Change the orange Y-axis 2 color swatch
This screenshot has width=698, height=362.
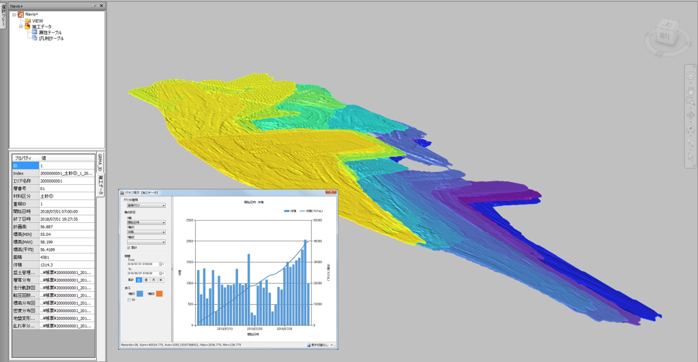click(x=159, y=293)
